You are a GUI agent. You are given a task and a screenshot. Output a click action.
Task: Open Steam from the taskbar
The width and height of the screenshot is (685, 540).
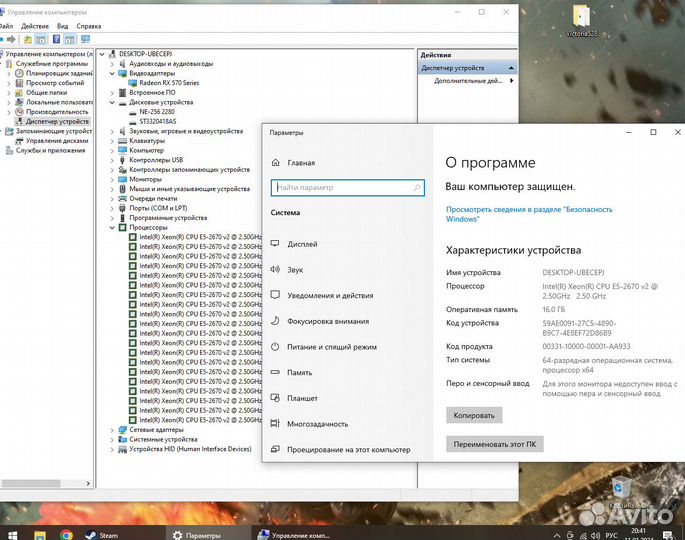[101, 535]
